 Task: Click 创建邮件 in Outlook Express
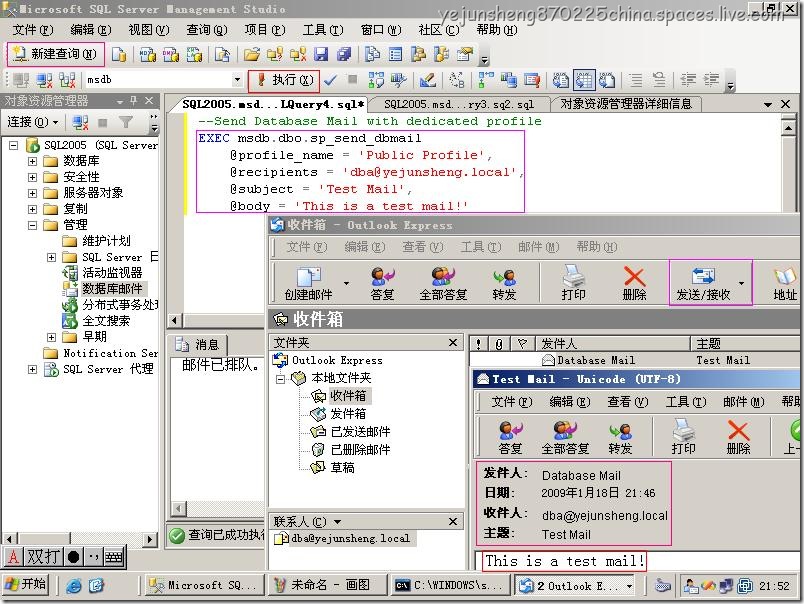click(x=308, y=284)
